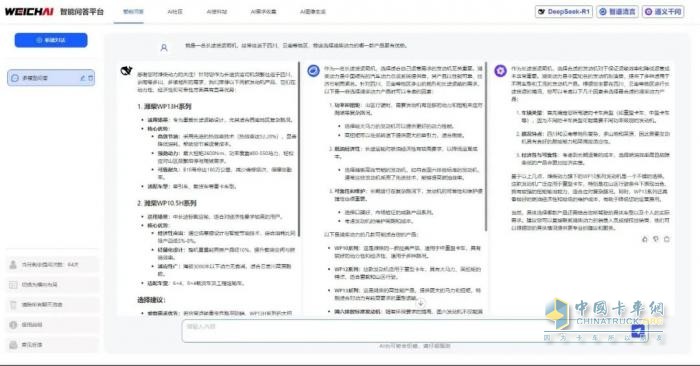Click the purple Tongyi icon in third answer column

click(x=500, y=71)
